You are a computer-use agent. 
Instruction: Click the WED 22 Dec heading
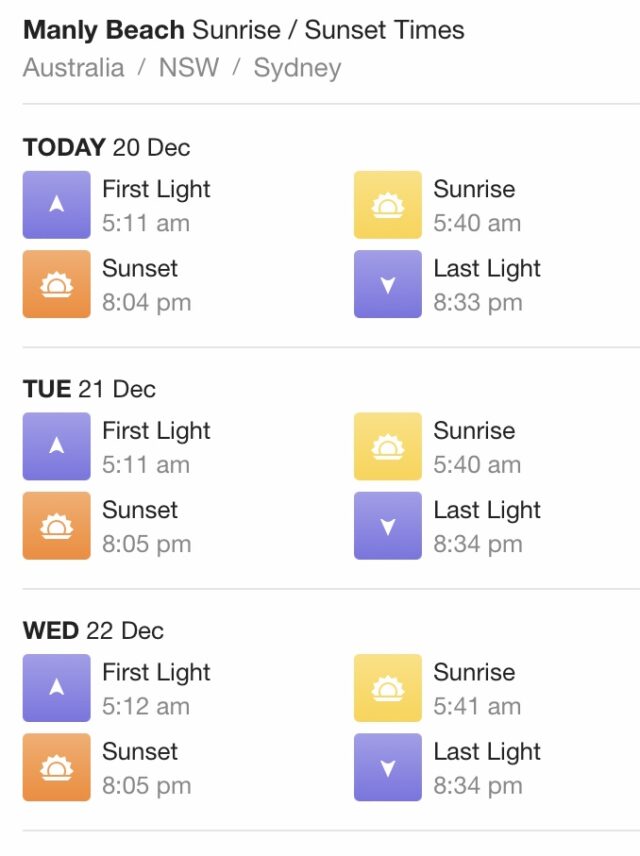93,631
